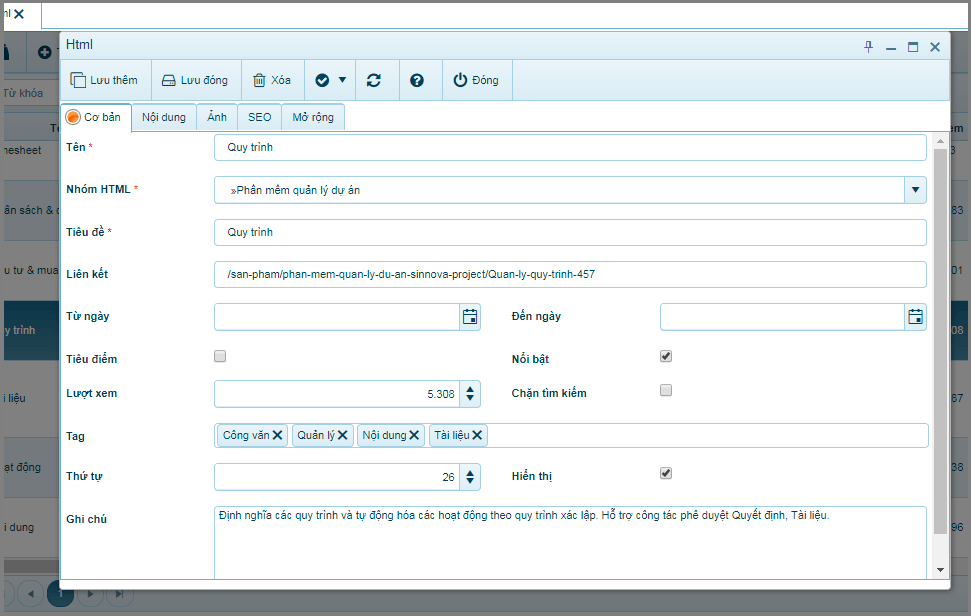Click the Thứ tự spinner arrows

pyautogui.click(x=470, y=477)
